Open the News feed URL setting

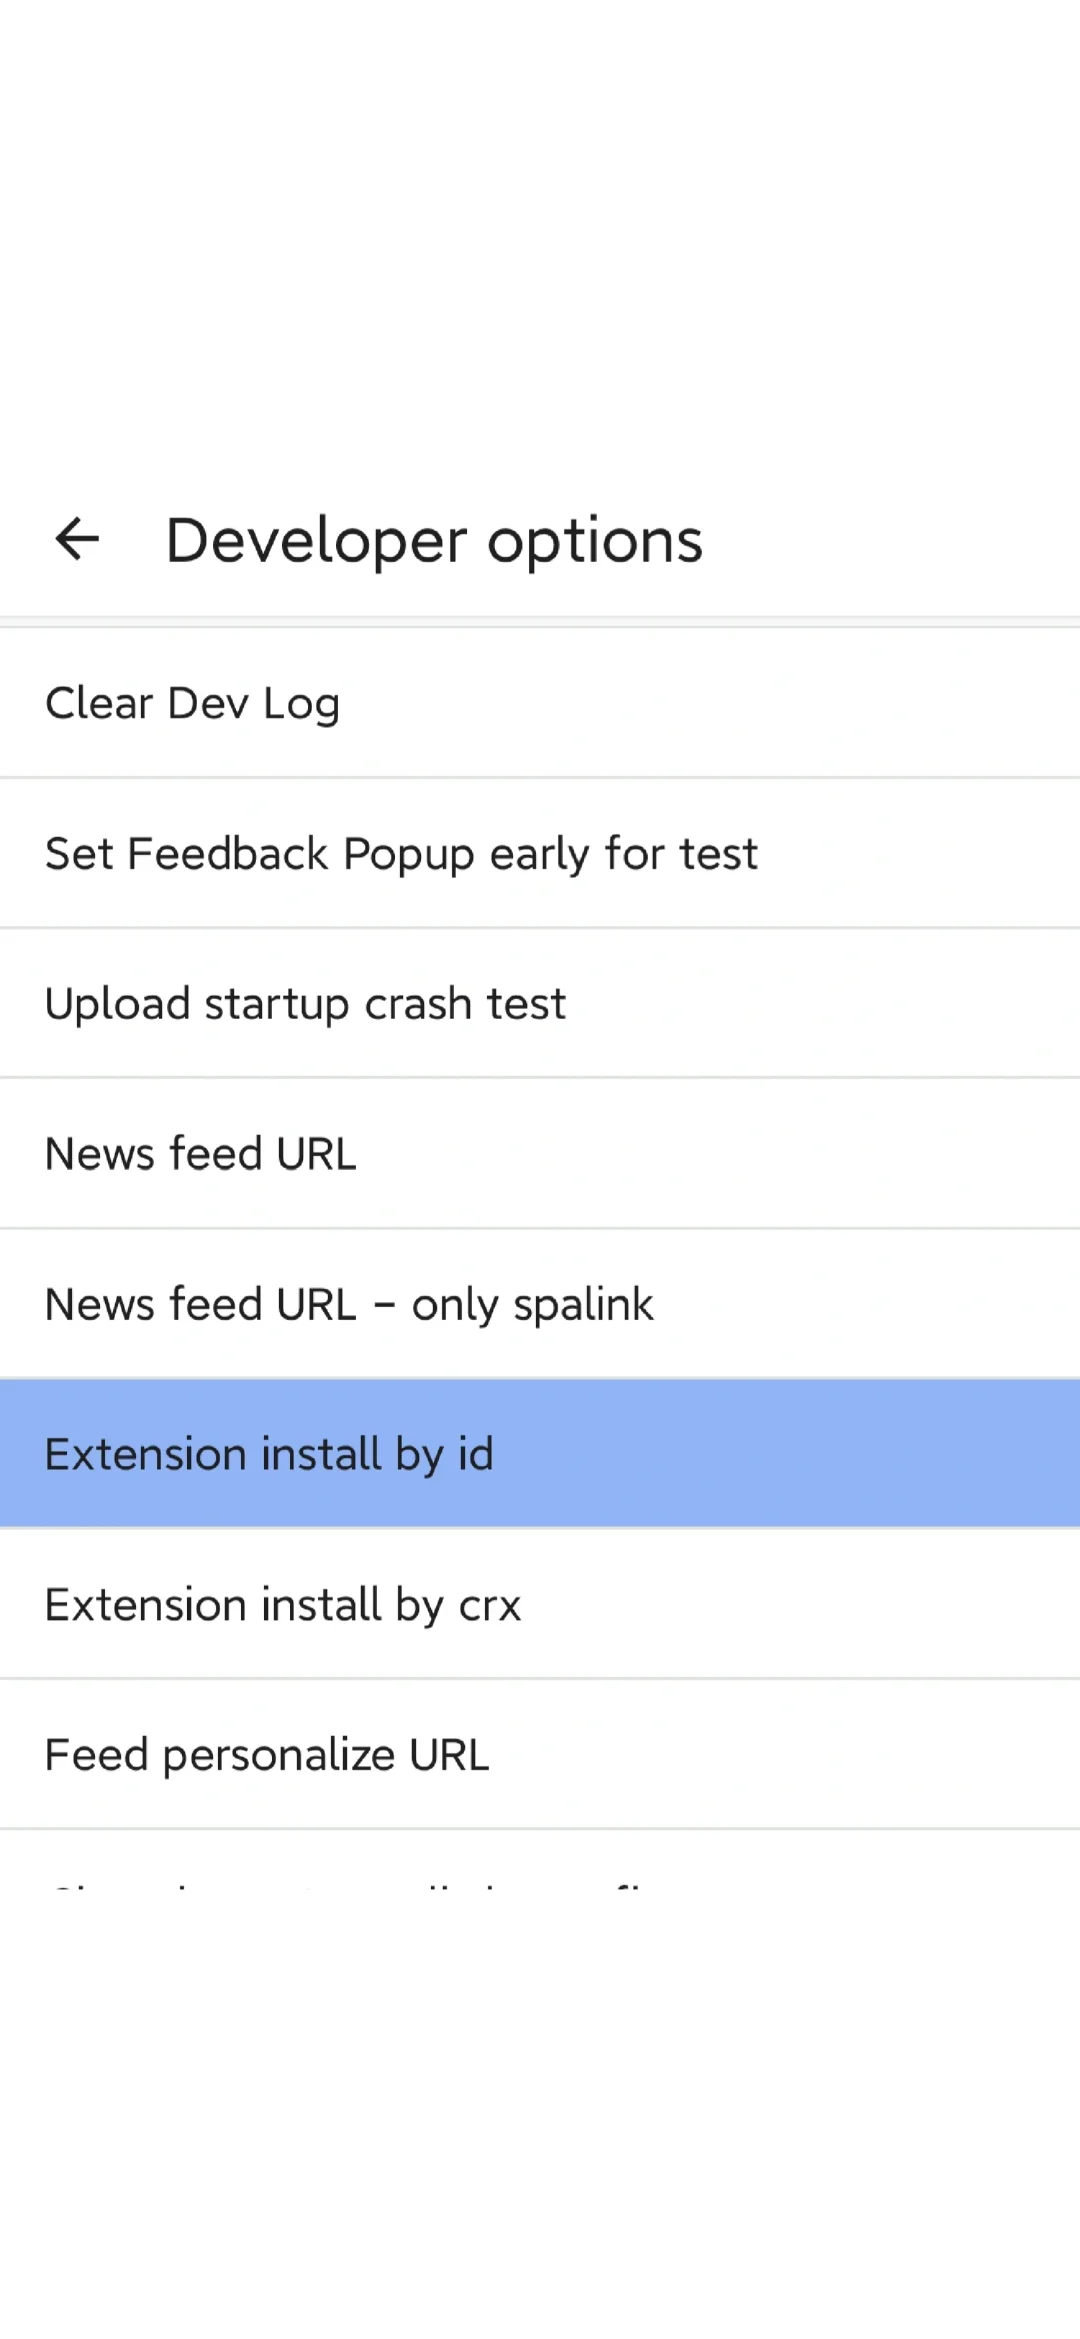[540, 1153]
